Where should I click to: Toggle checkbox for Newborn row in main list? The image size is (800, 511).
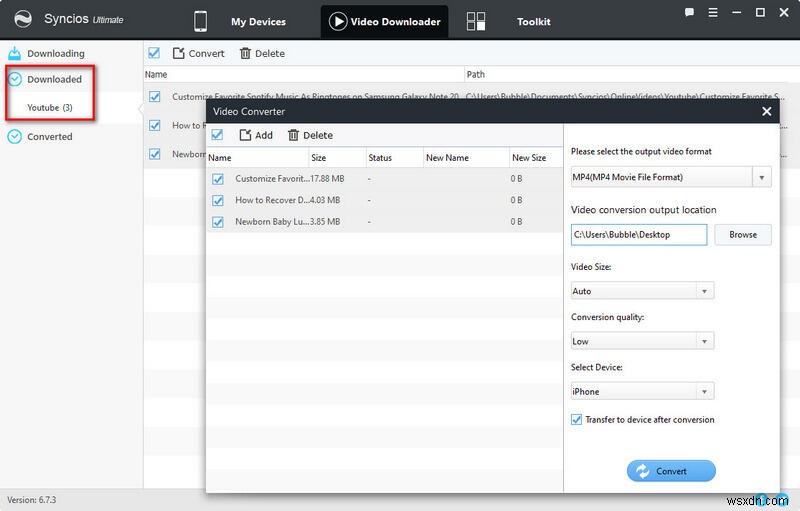(155, 154)
